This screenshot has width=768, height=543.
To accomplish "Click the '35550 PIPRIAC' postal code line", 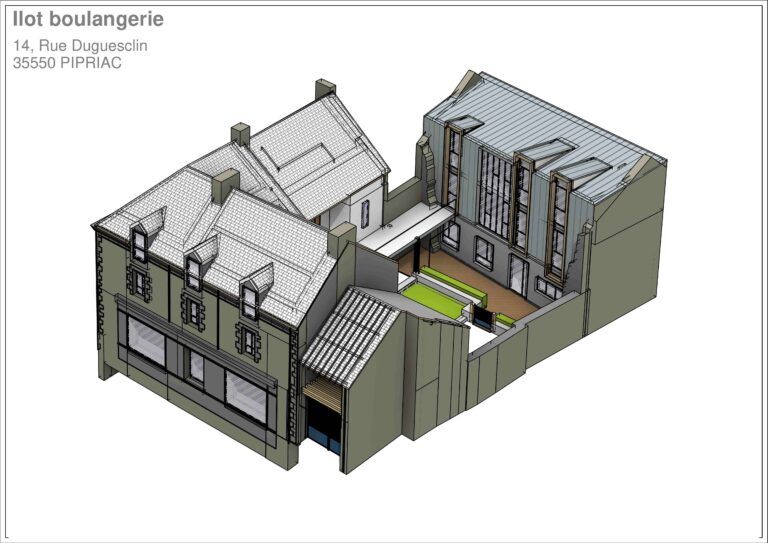I will click(x=67, y=63).
